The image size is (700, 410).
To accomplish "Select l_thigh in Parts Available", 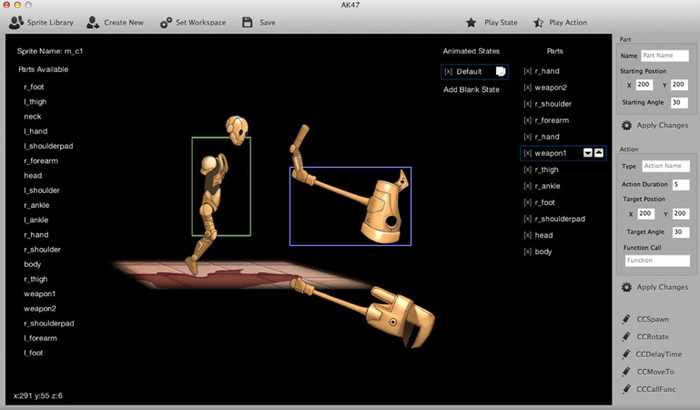I will tap(35, 102).
